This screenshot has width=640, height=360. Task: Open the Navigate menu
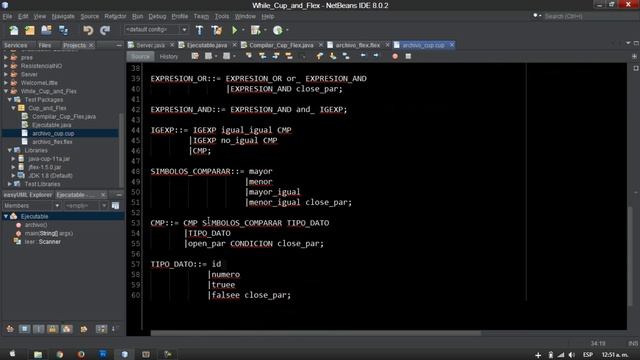pos(63,16)
